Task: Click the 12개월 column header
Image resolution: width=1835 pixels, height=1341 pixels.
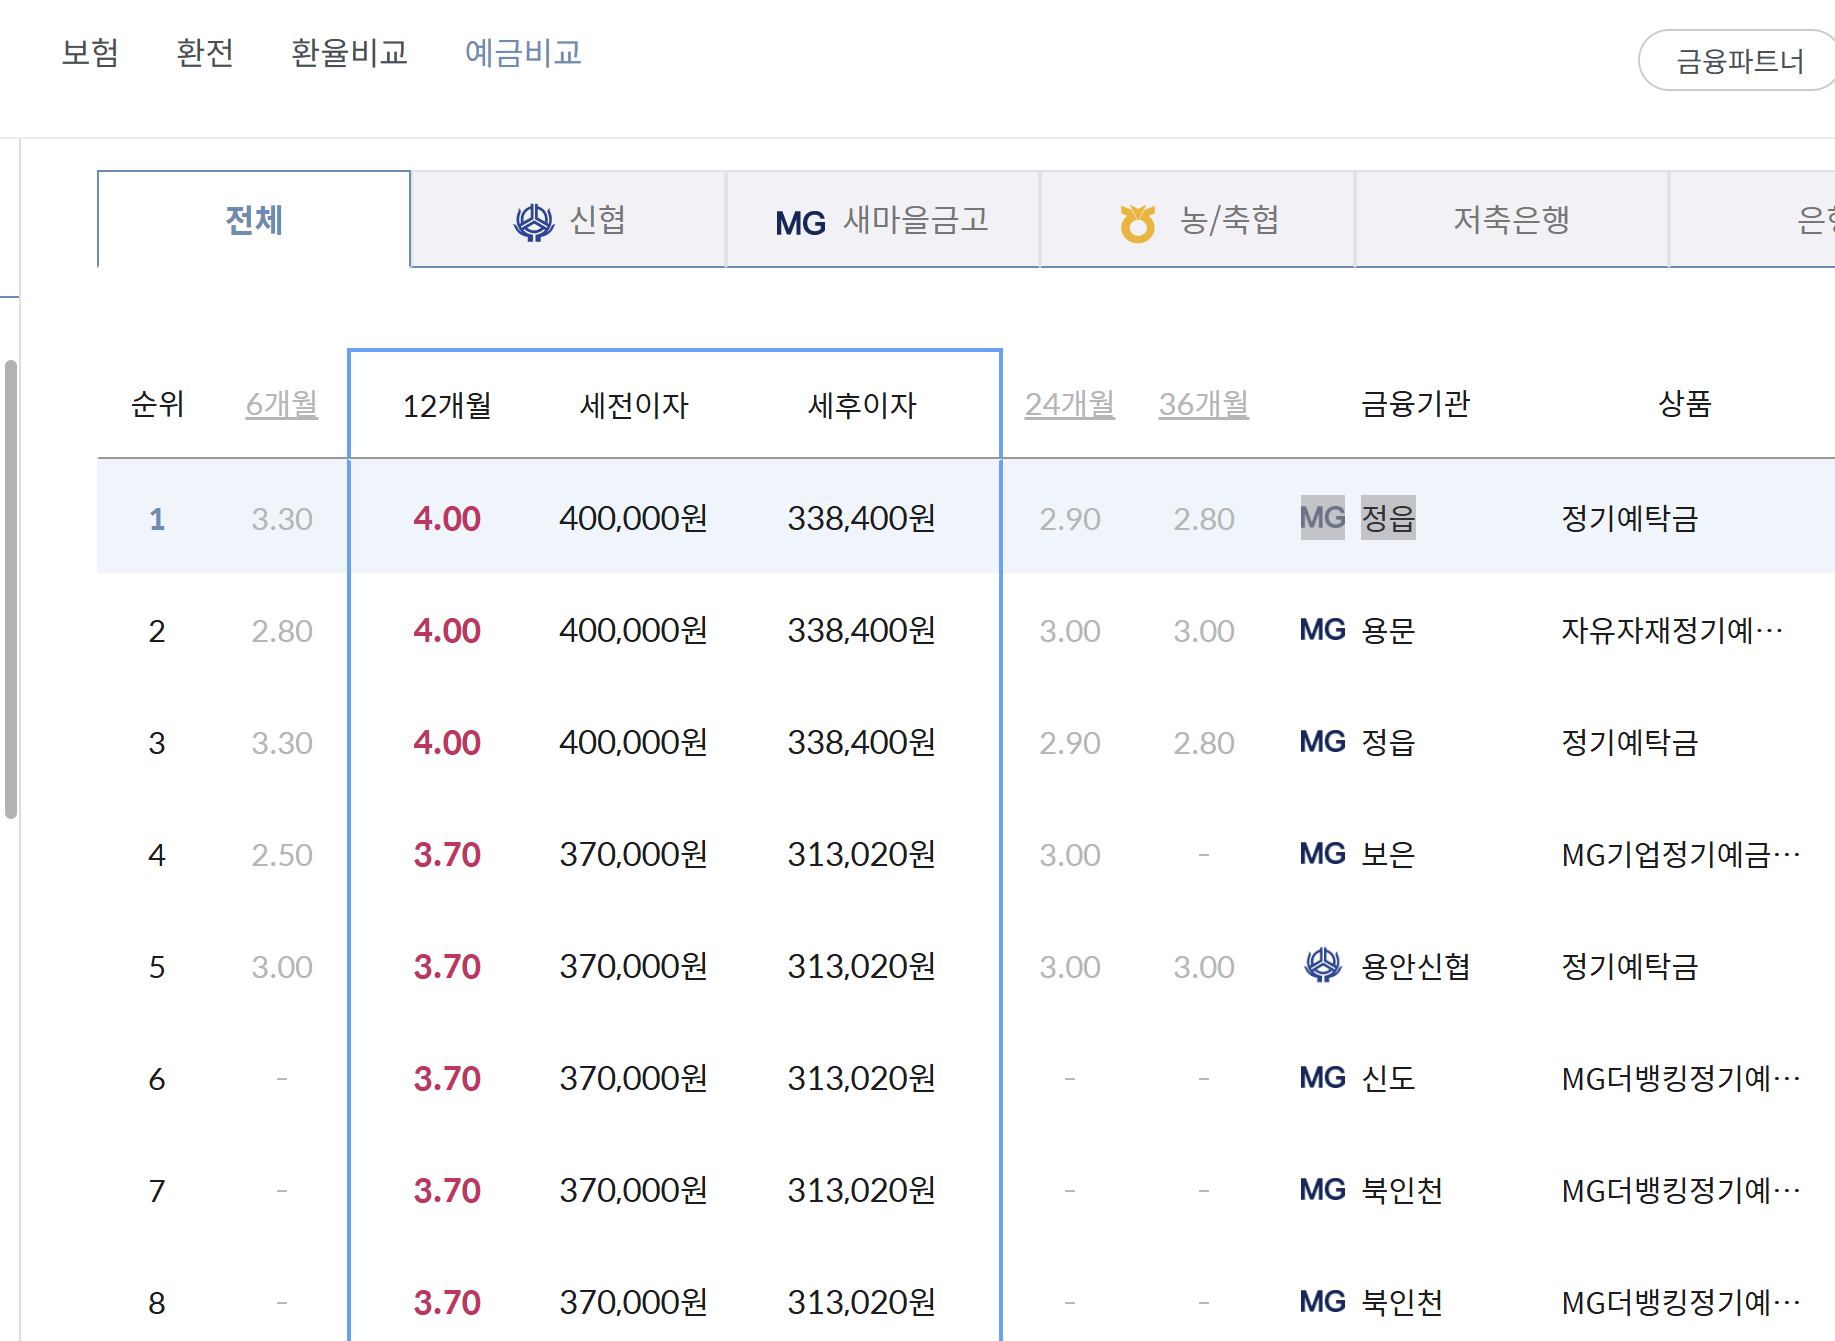Action: point(447,406)
